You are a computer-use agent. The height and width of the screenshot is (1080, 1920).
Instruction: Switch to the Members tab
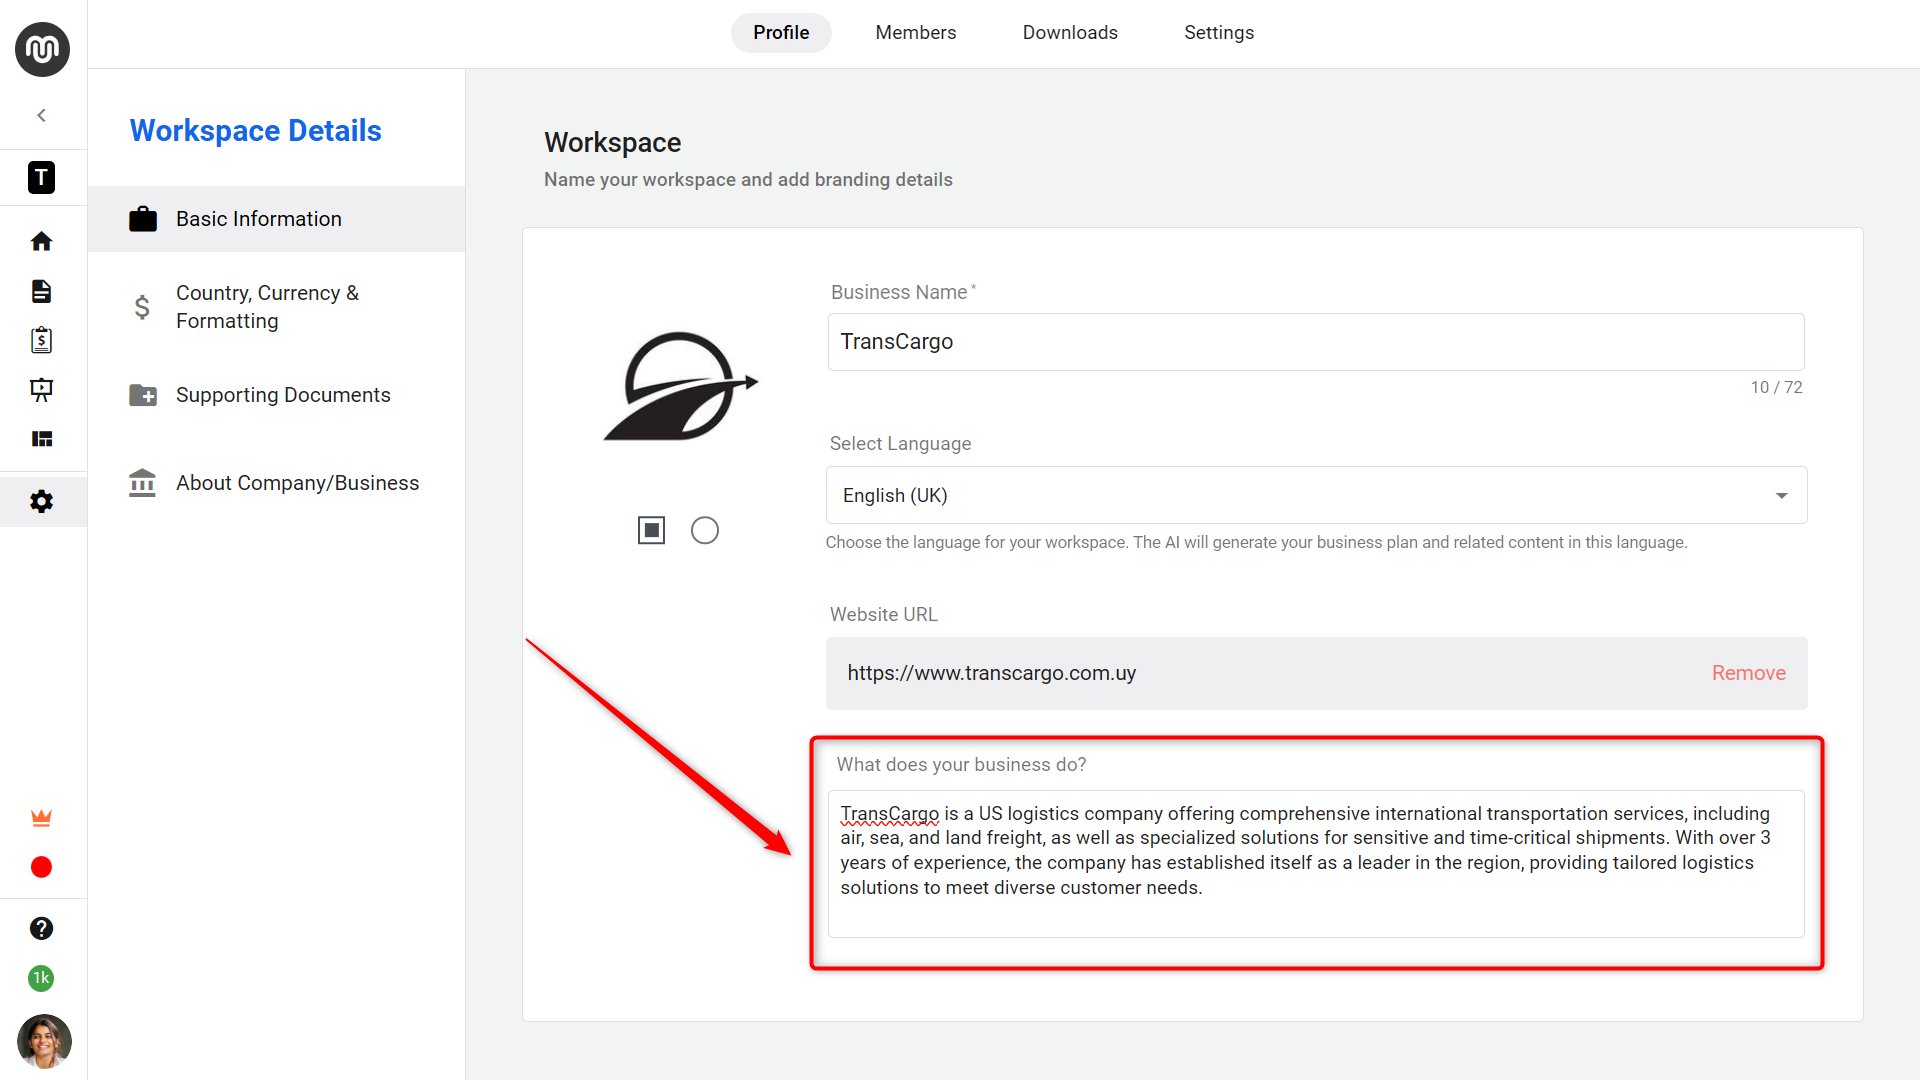(915, 33)
